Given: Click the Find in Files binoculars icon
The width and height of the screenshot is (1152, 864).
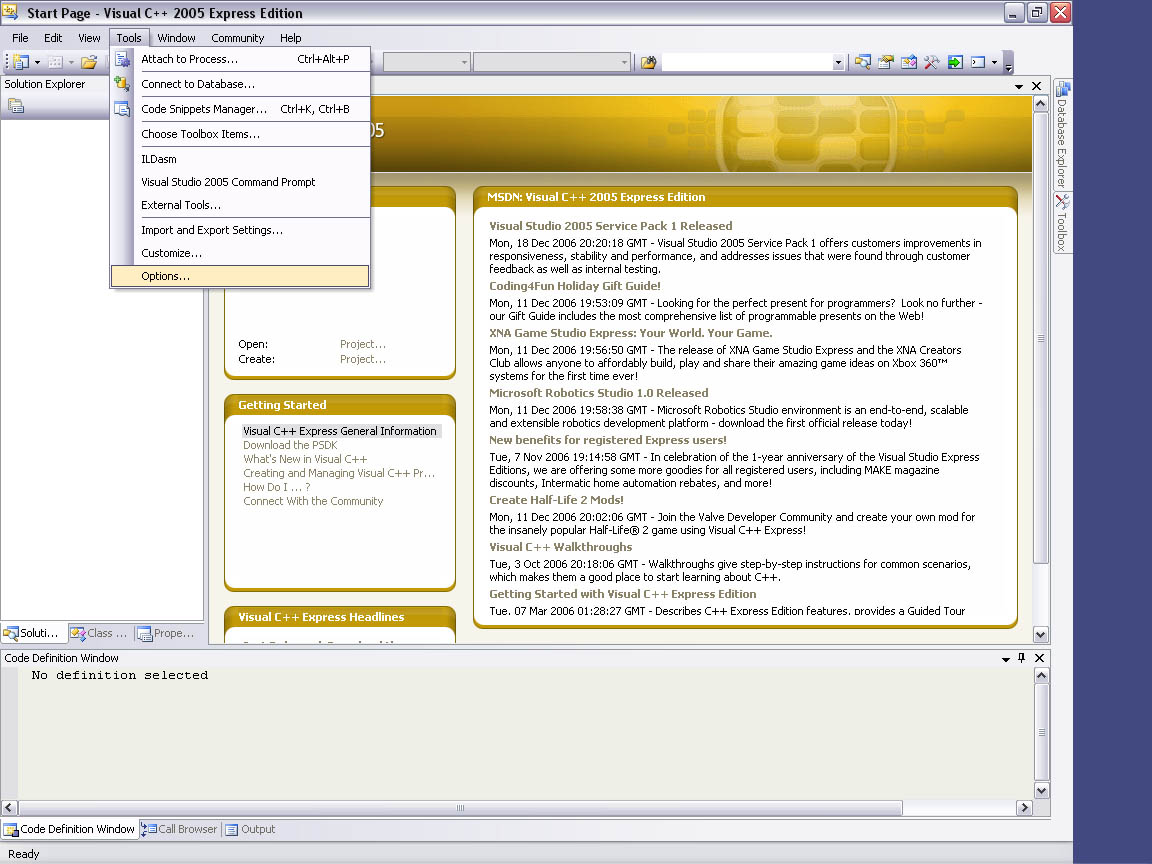Looking at the screenshot, I should pyautogui.click(x=648, y=62).
